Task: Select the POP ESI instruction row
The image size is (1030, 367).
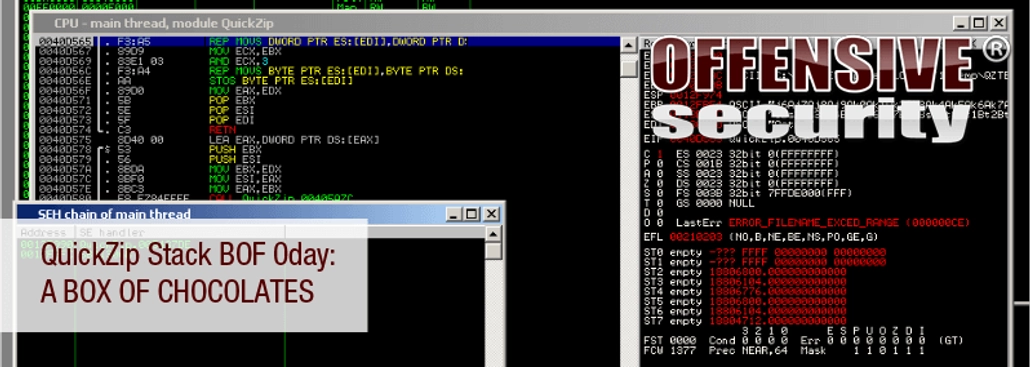Action: (327, 110)
